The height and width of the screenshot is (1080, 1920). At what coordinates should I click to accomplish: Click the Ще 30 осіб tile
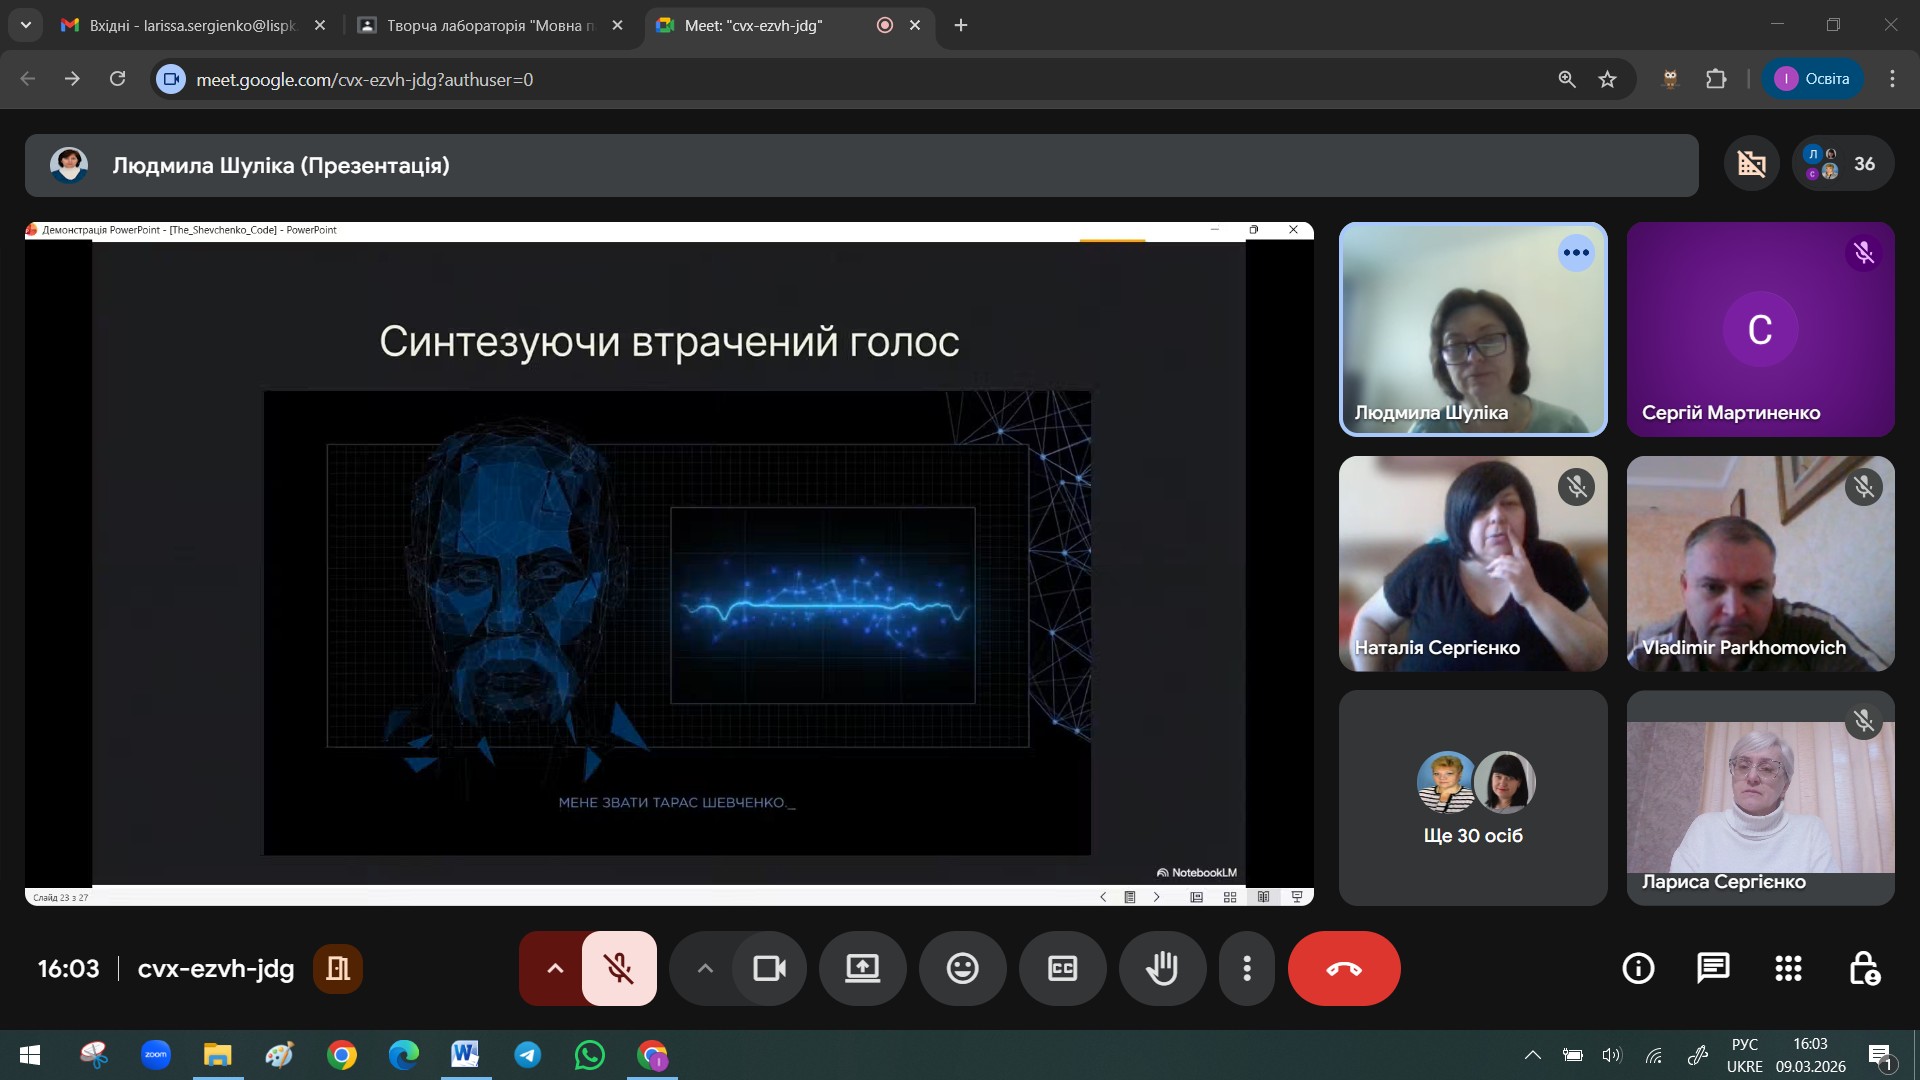pos(1473,798)
